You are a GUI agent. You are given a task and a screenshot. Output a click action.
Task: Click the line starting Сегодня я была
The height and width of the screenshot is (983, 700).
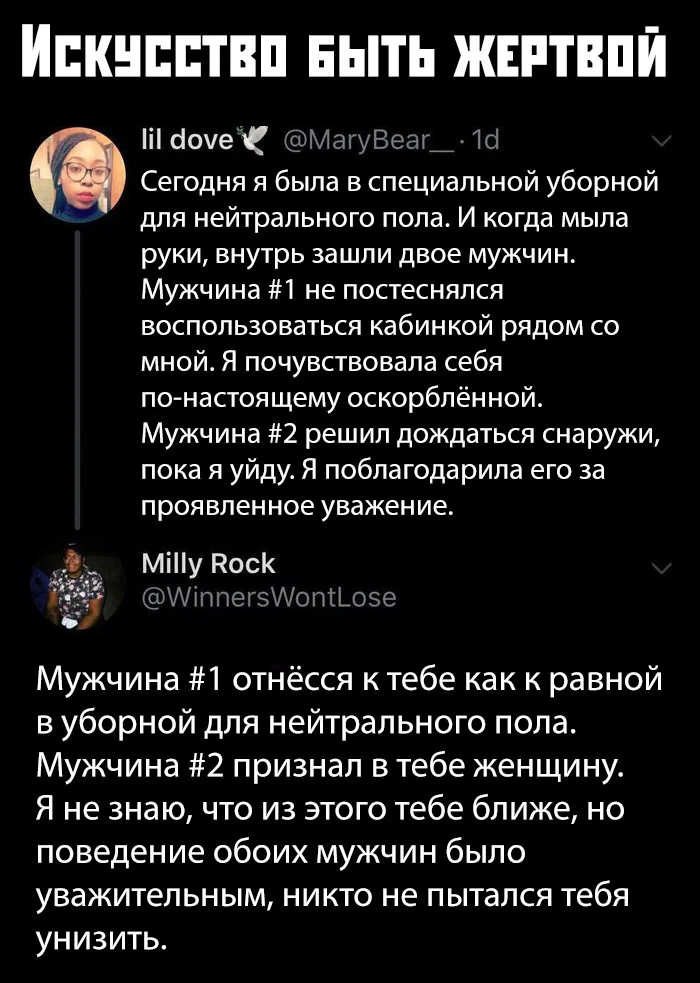[x=400, y=182]
